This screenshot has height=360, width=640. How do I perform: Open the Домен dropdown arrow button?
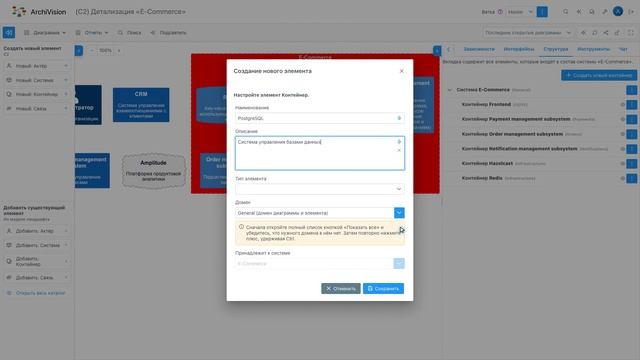click(x=399, y=213)
